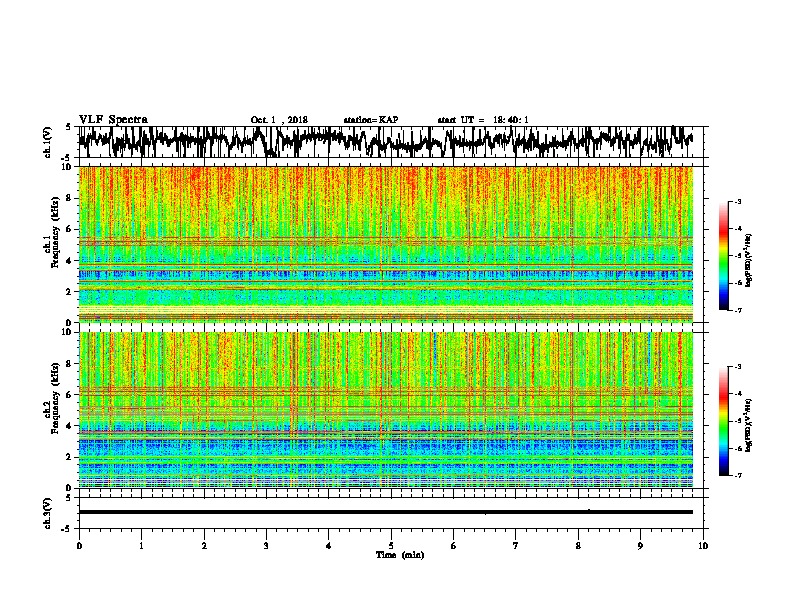Click the "station=KAP" header label
The height and width of the screenshot is (612, 792).
click(x=371, y=120)
